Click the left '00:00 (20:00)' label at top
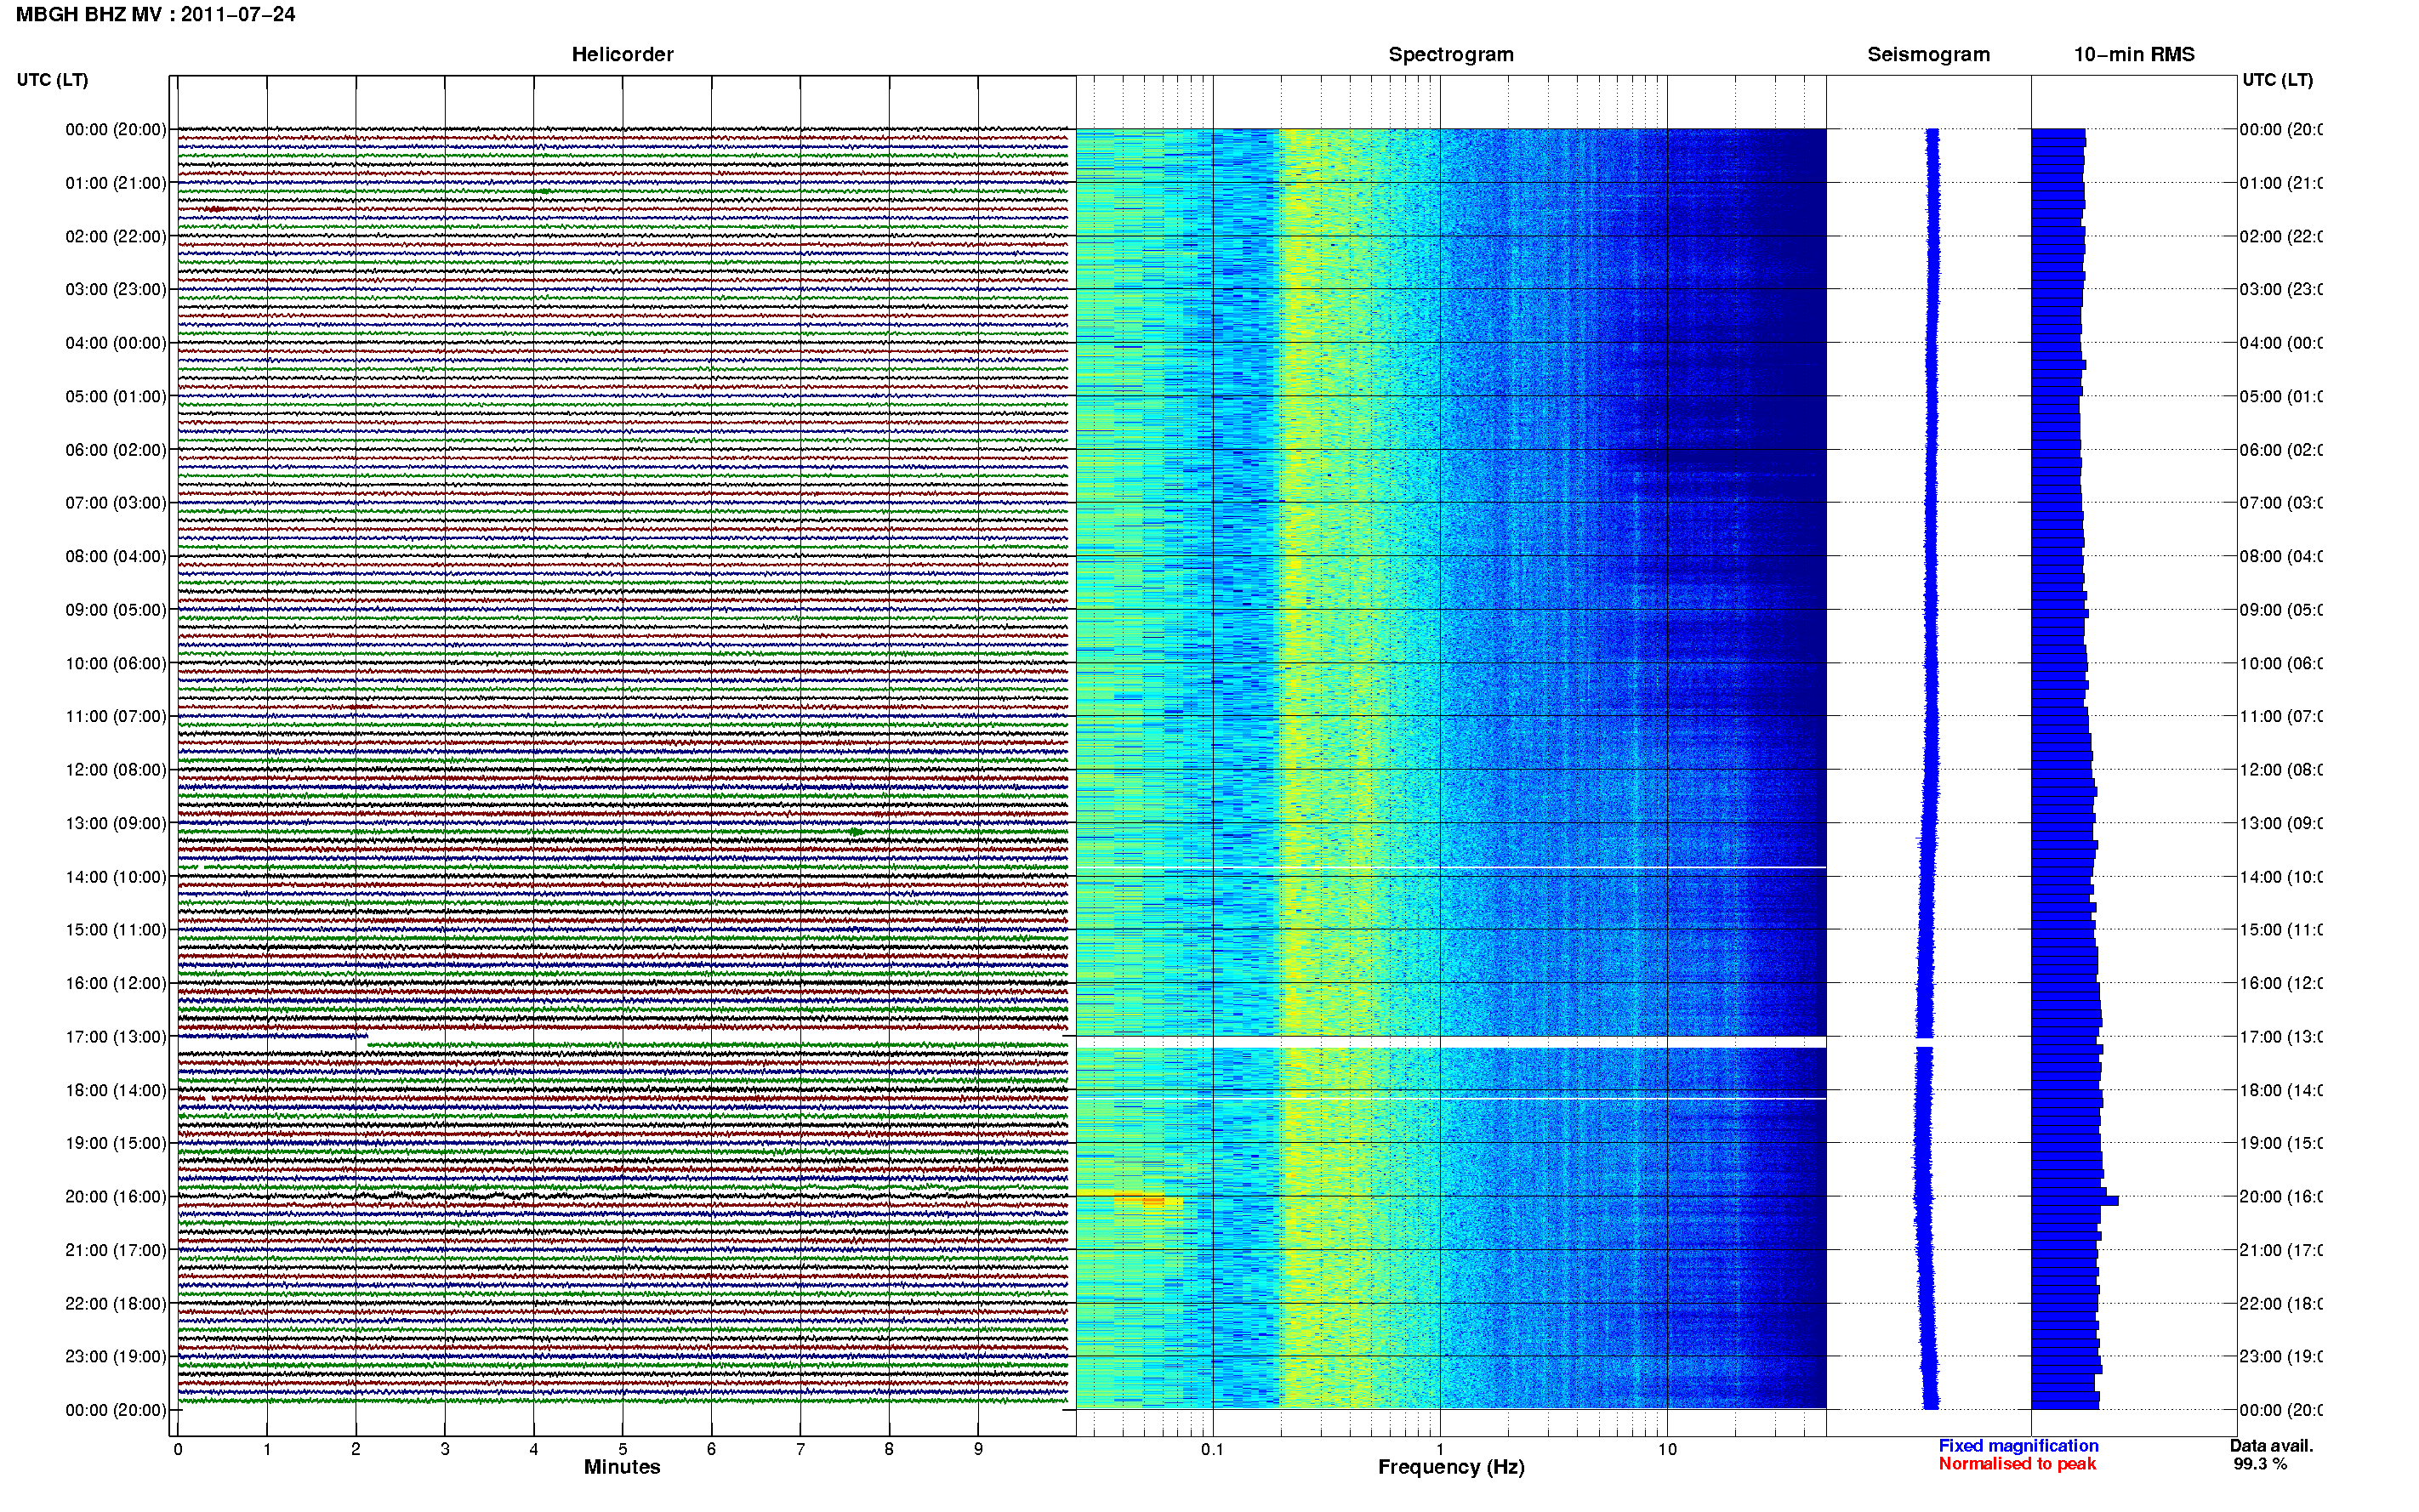The height and width of the screenshot is (1512, 2419). click(x=116, y=130)
